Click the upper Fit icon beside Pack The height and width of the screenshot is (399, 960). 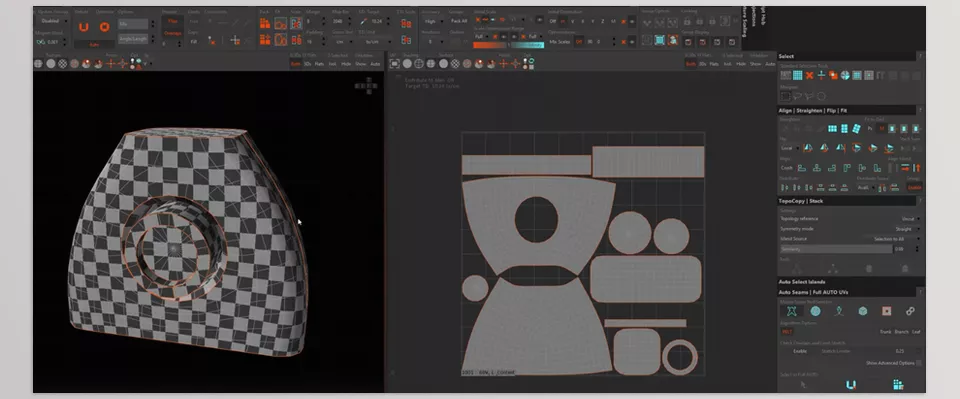coord(280,23)
